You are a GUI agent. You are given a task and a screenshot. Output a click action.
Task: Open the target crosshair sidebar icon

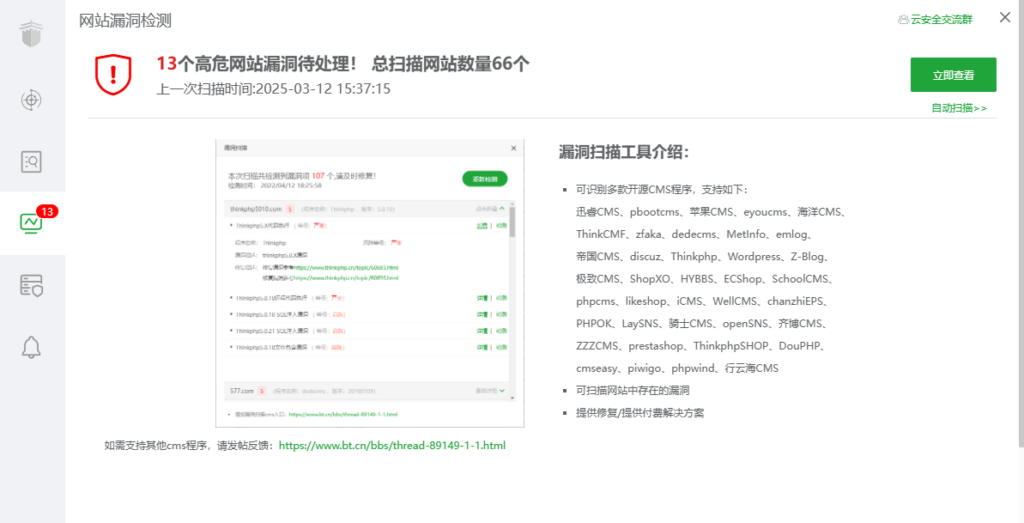click(x=31, y=99)
